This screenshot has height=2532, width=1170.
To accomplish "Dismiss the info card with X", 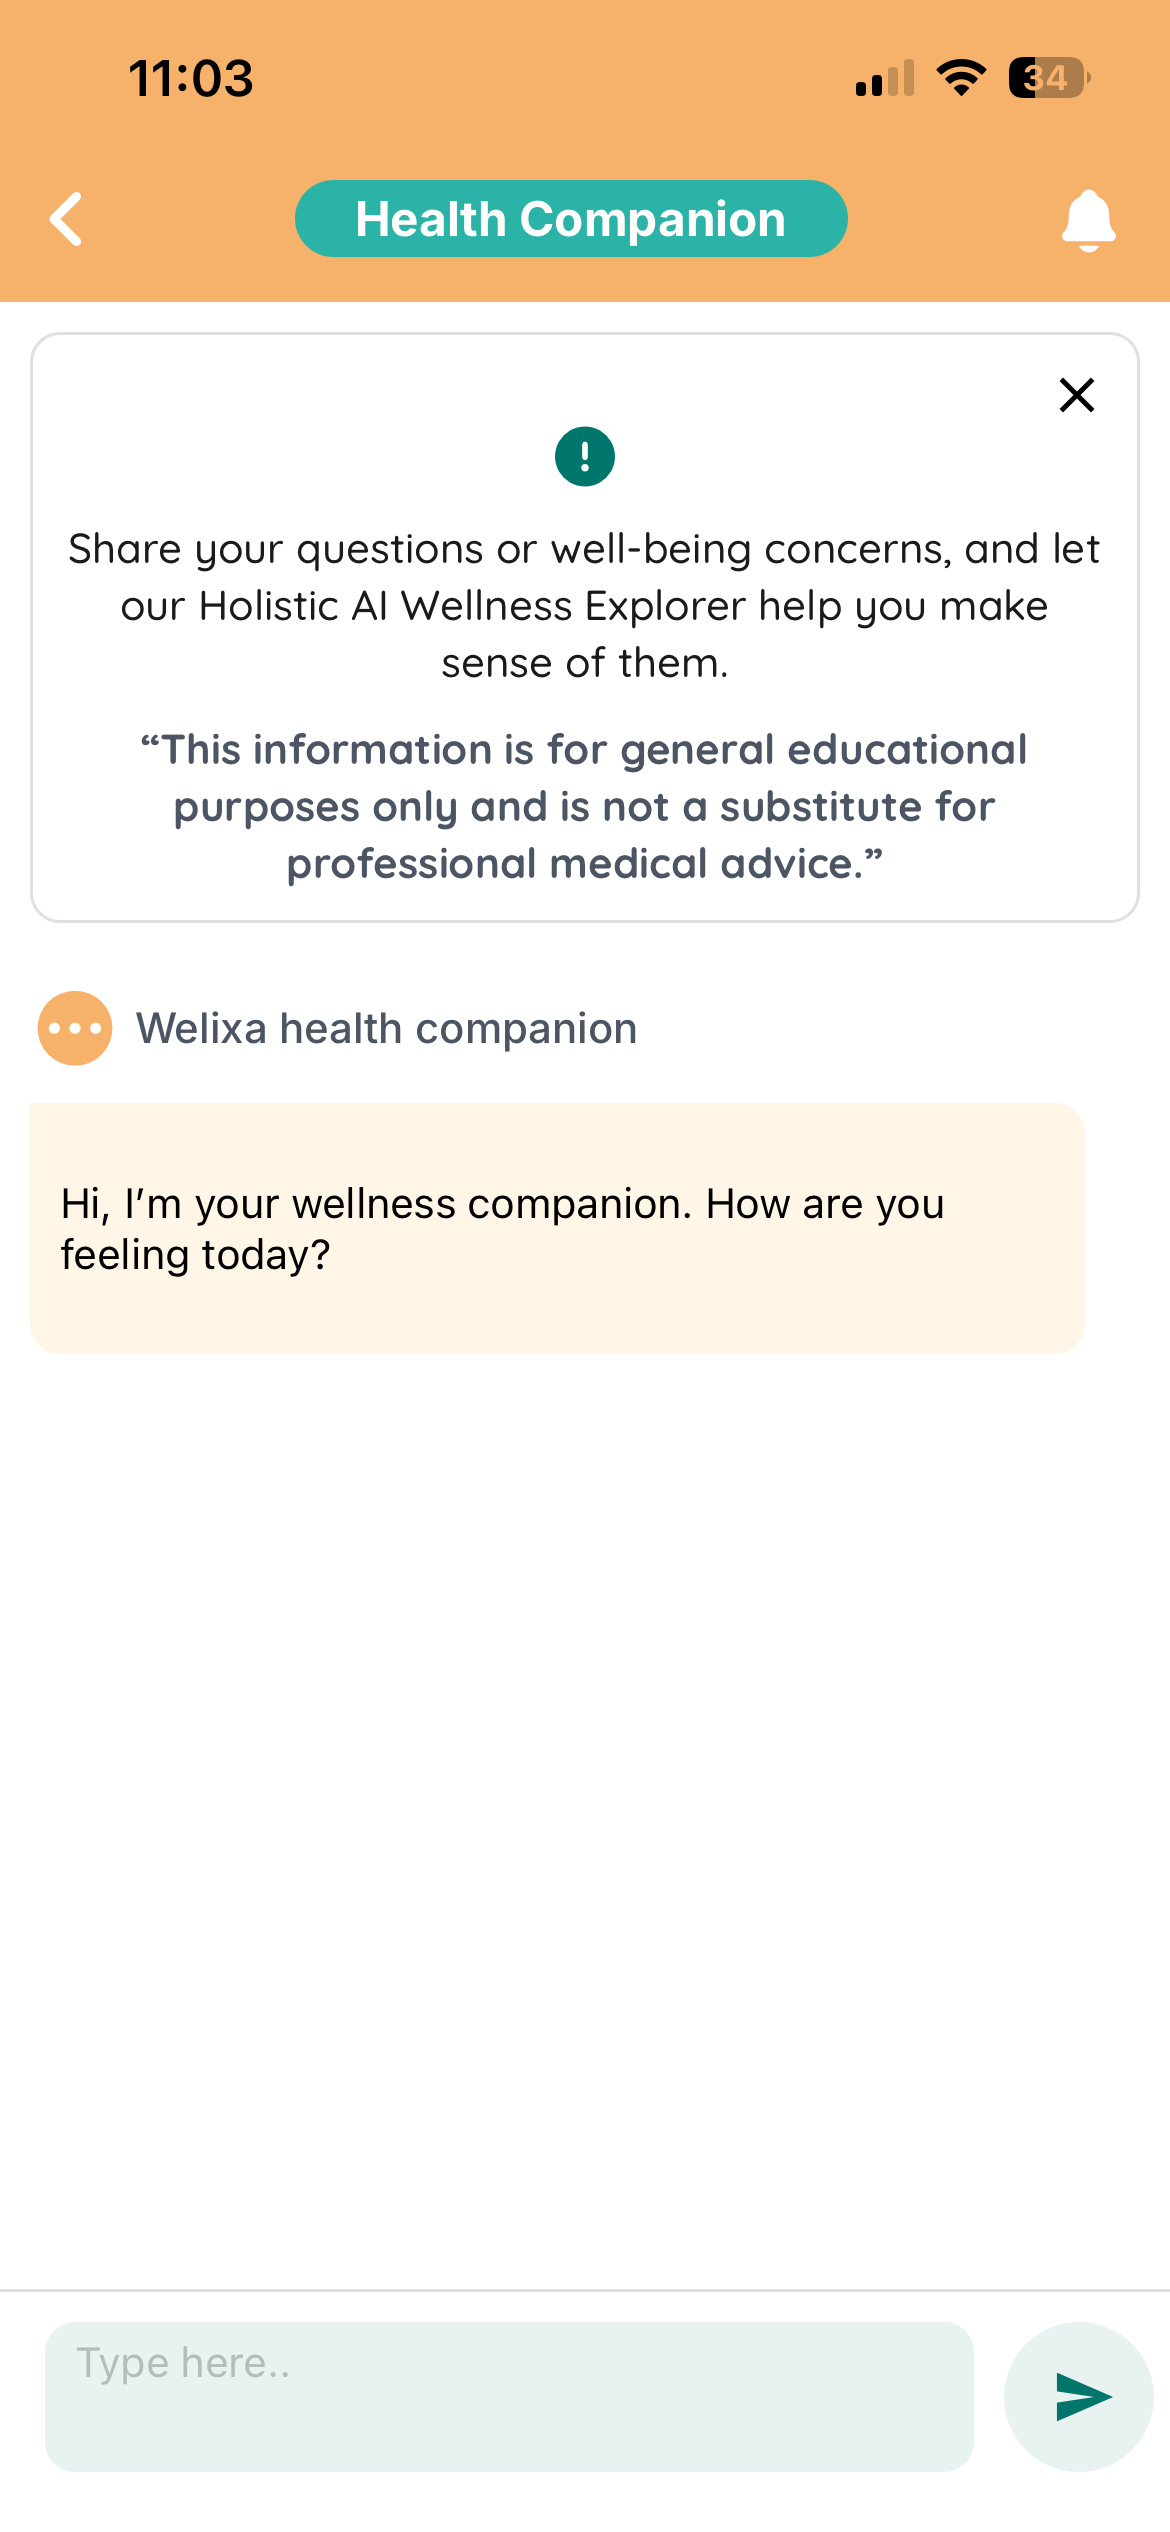I will [1076, 395].
